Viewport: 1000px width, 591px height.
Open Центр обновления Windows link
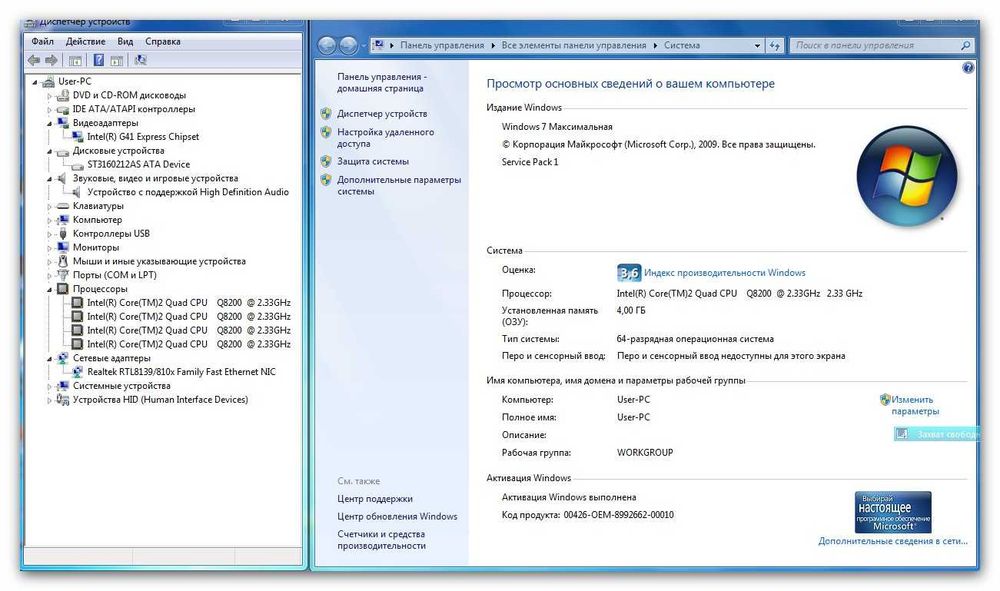click(397, 516)
